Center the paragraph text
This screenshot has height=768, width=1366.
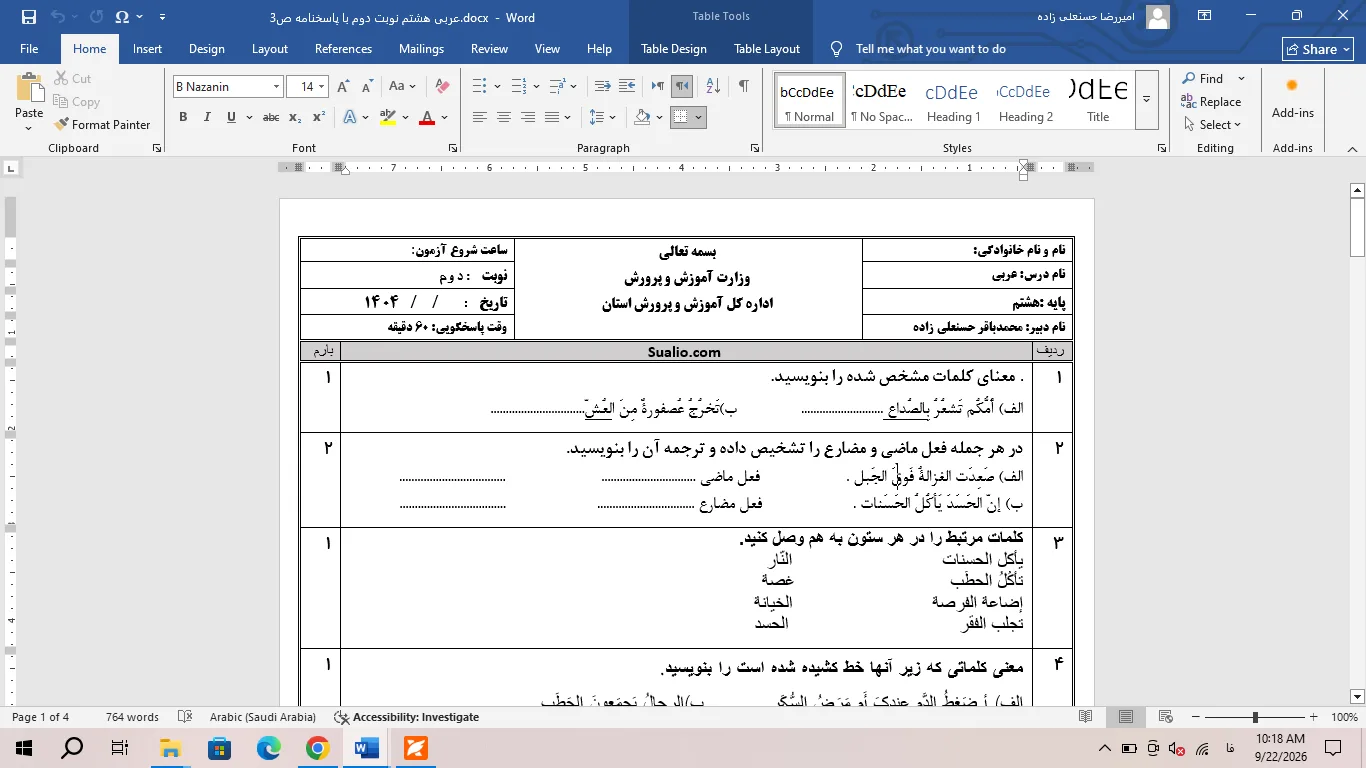(504, 117)
